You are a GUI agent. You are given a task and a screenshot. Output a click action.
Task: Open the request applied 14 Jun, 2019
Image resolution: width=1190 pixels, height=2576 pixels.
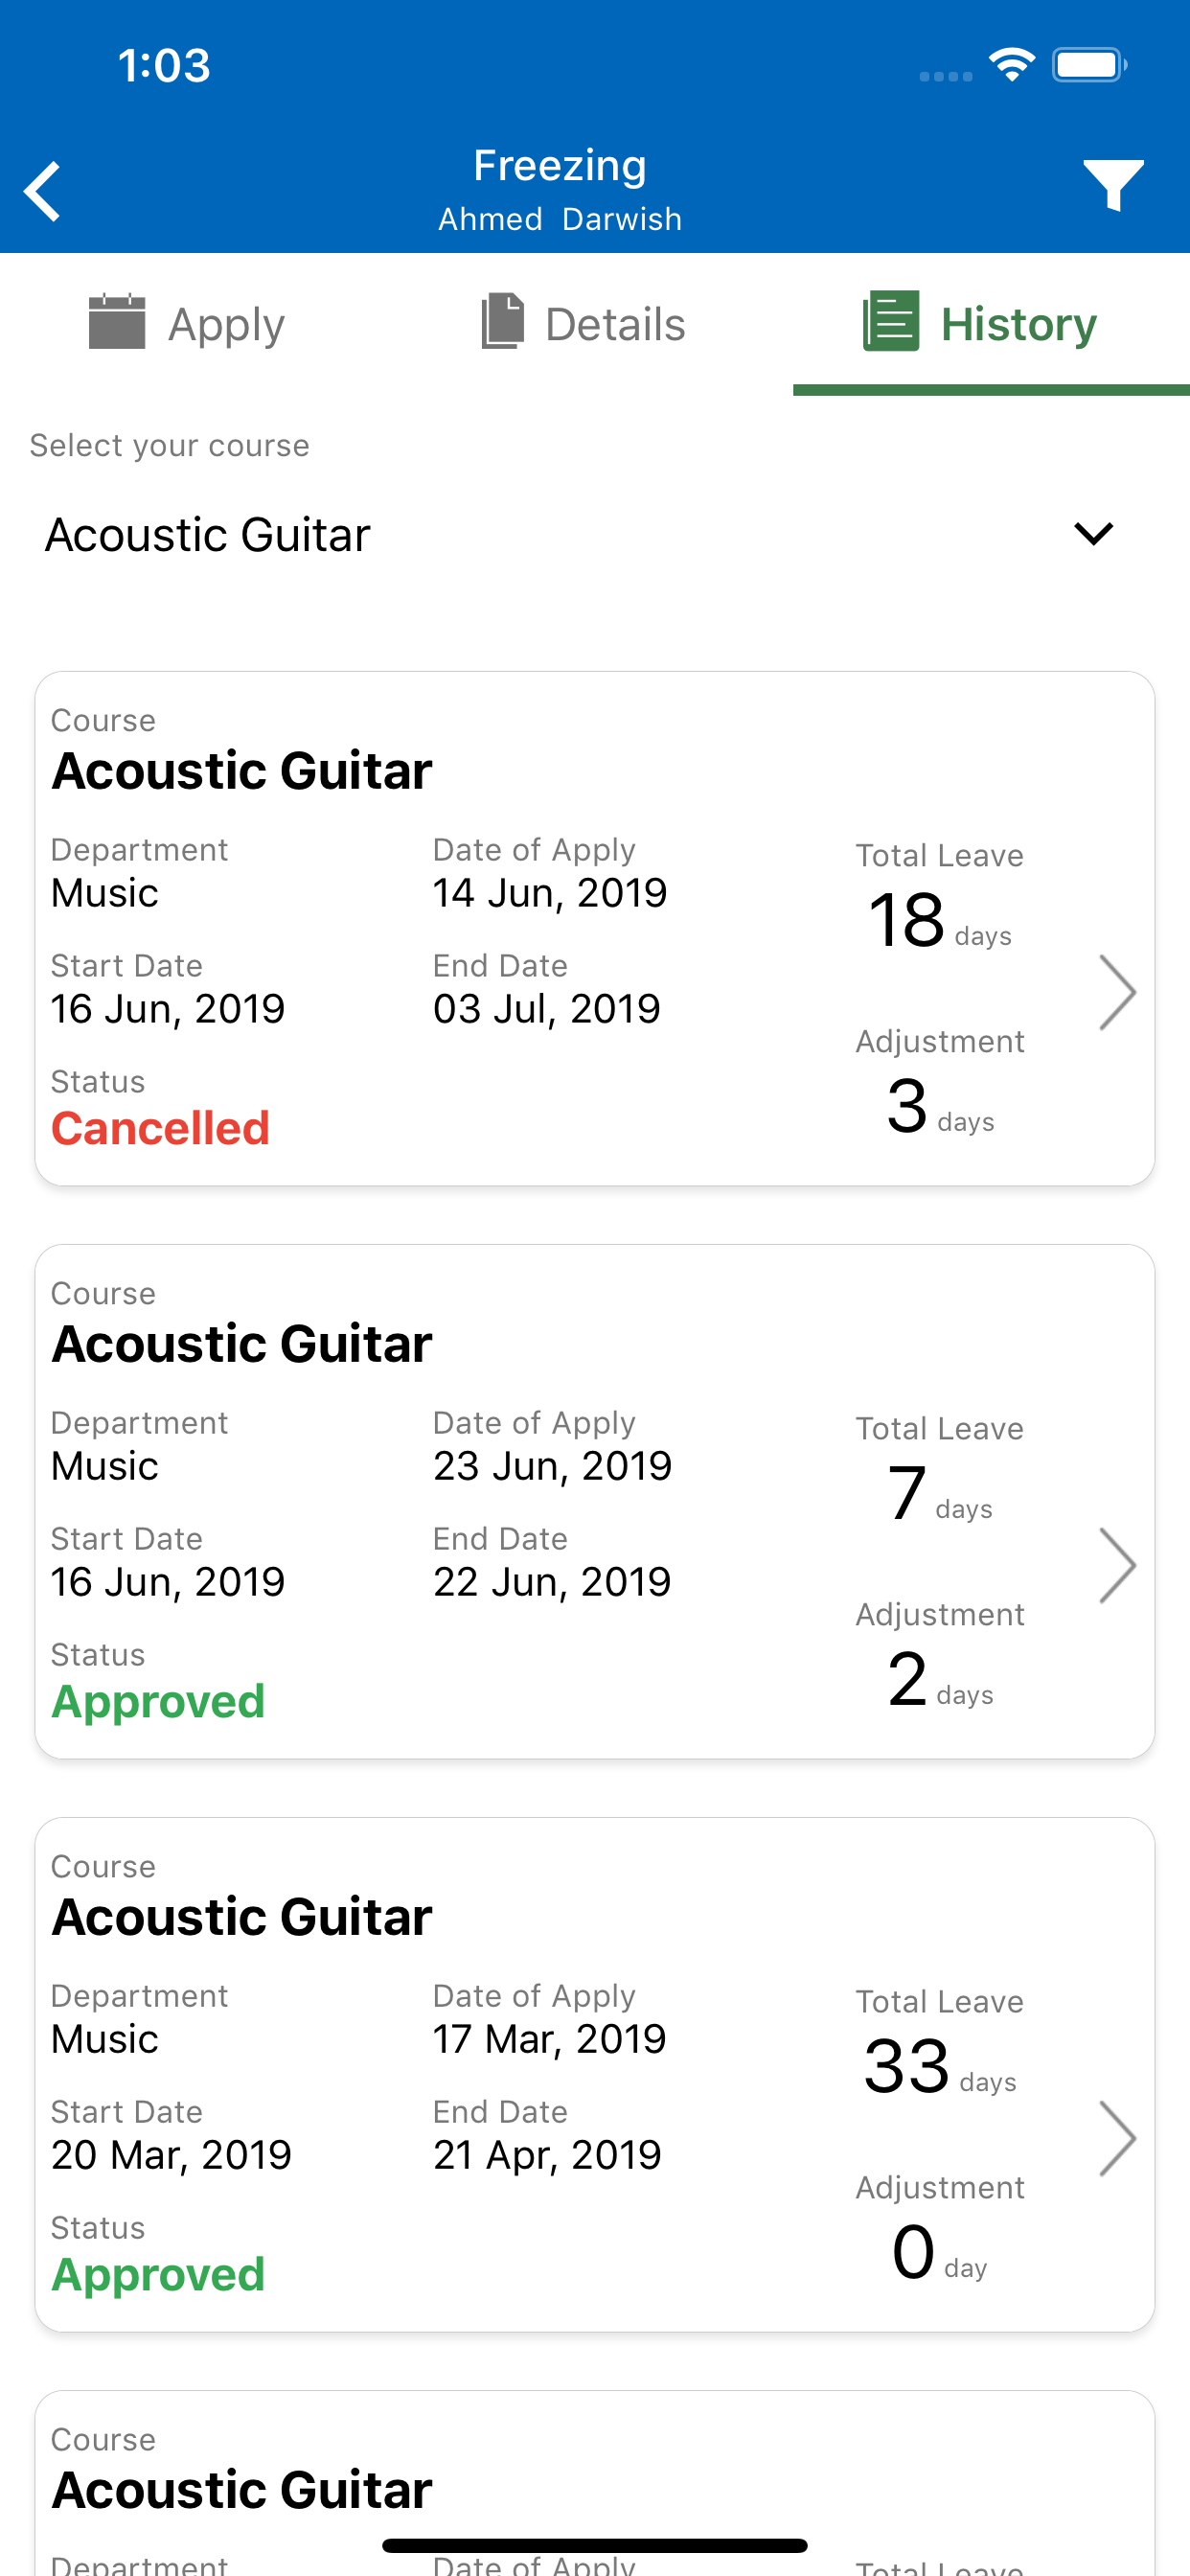[595, 929]
